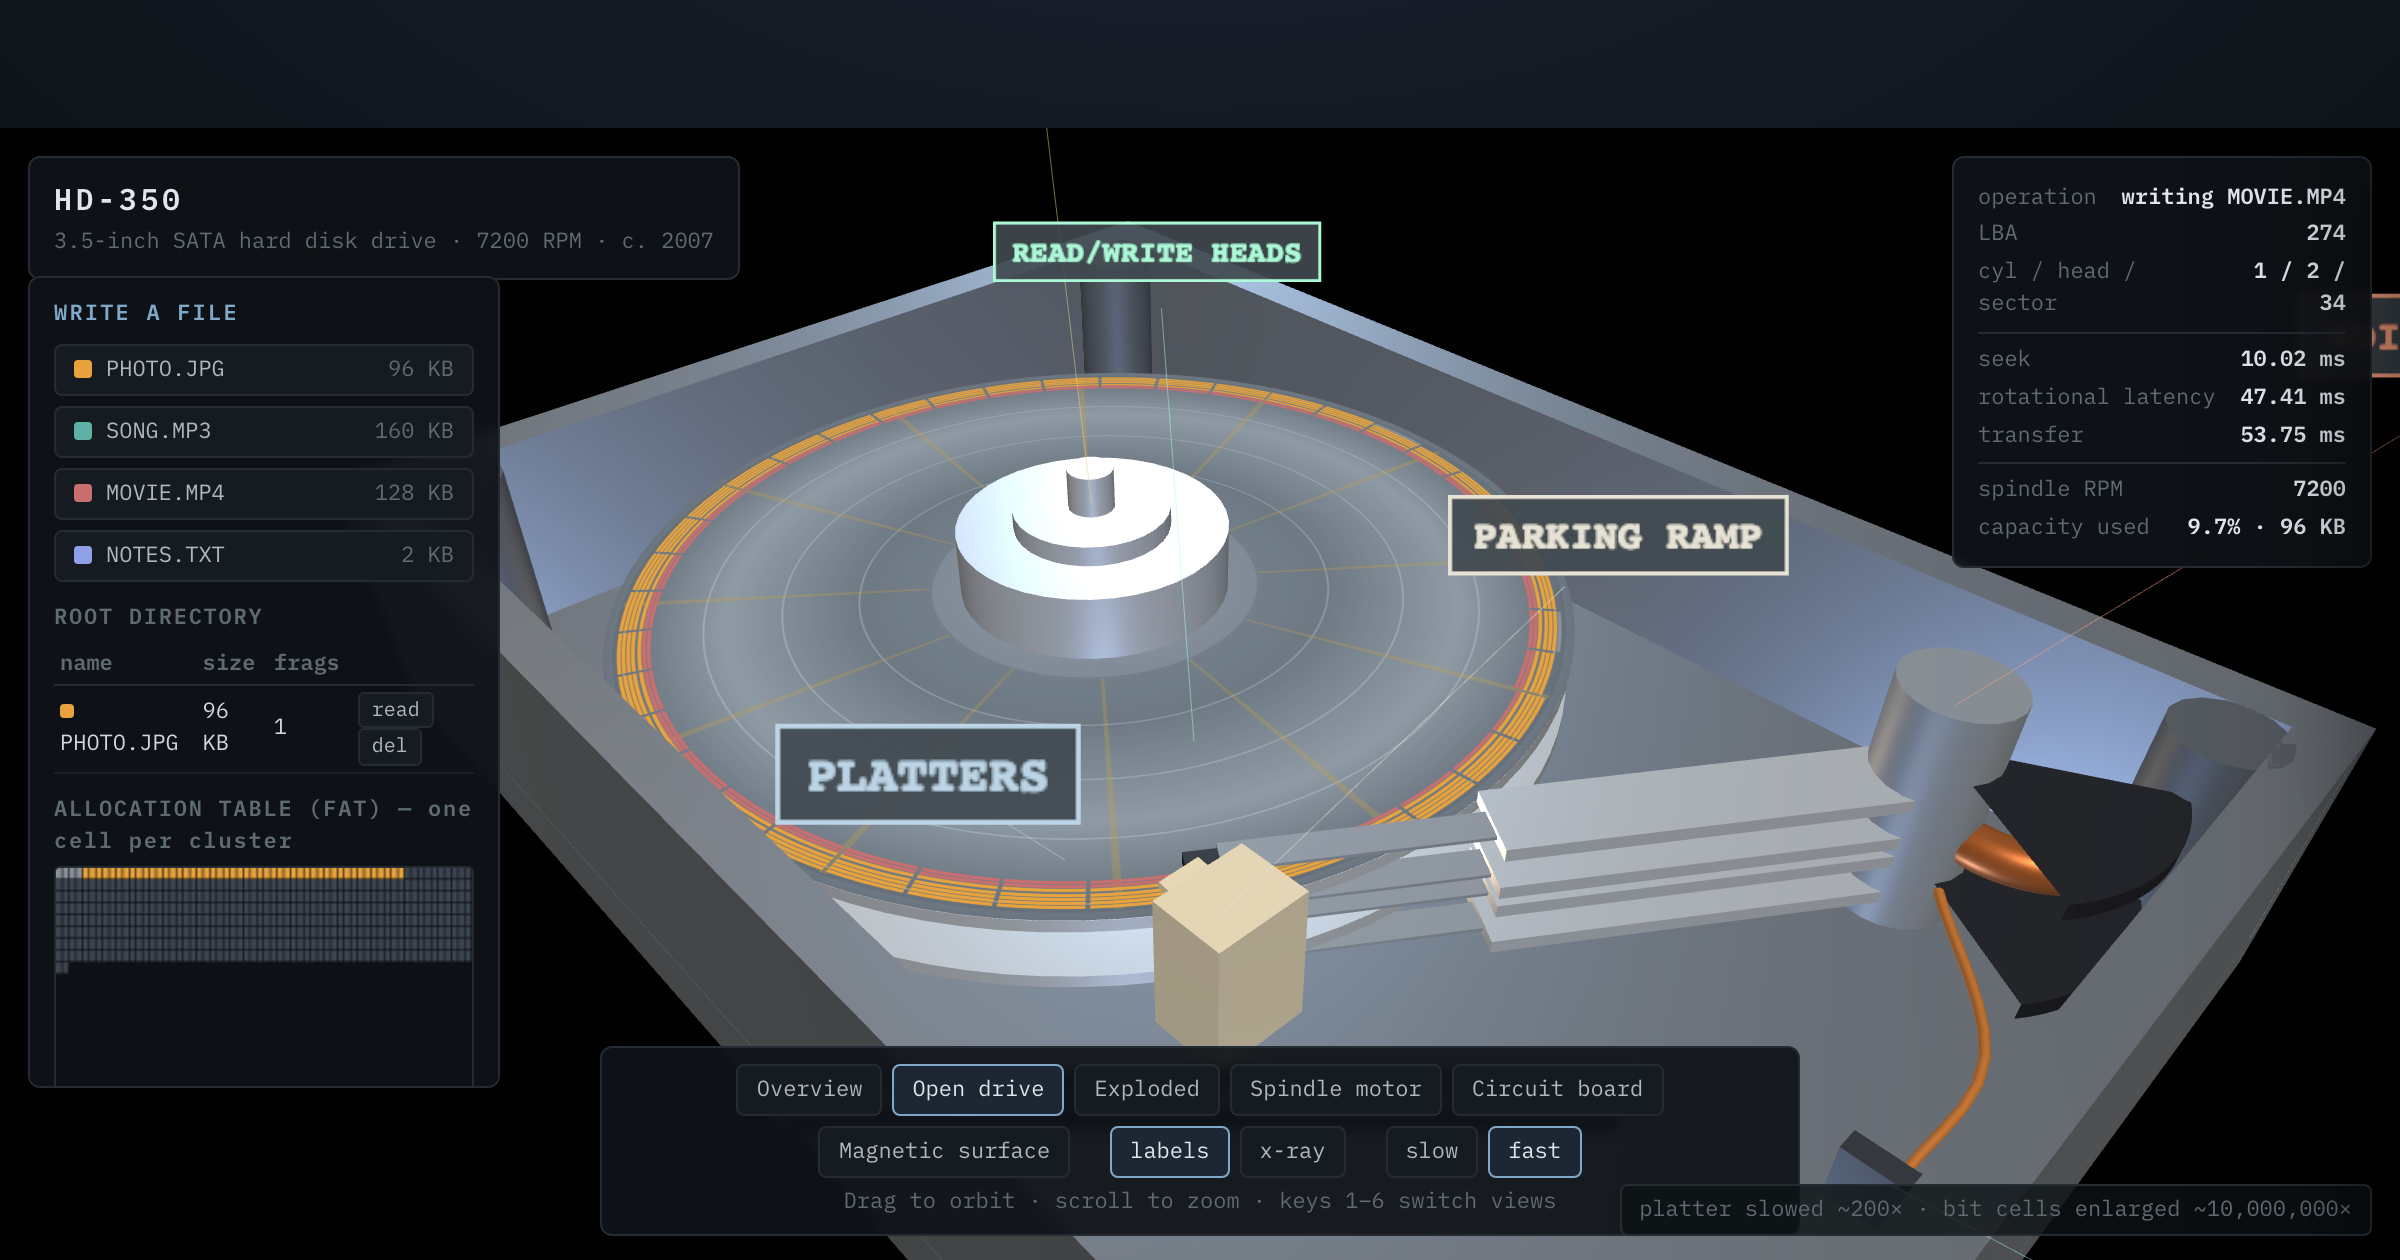Click the LBA value 274
The height and width of the screenshot is (1260, 2400).
tap(2326, 233)
